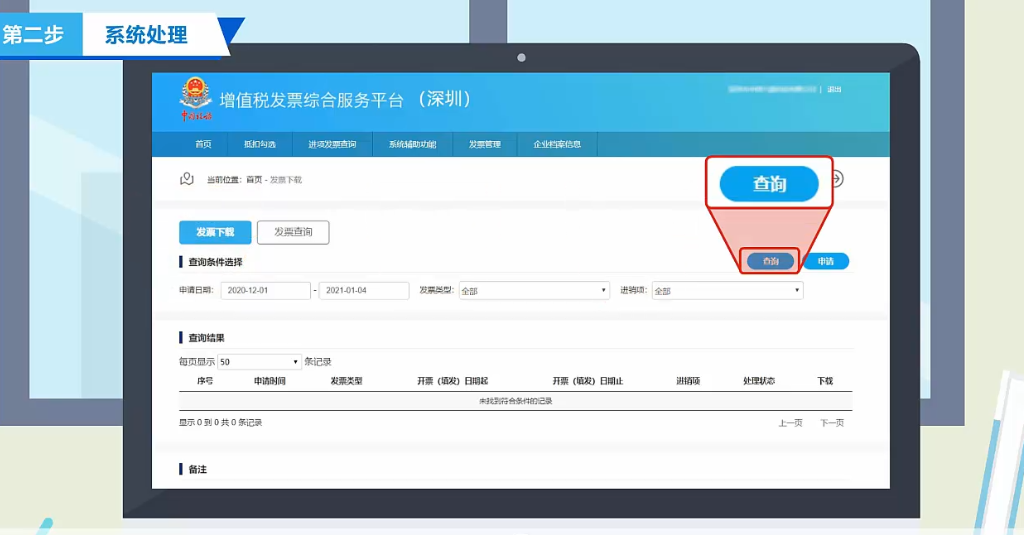The height and width of the screenshot is (535, 1024).
Task: Switch to the 发票下载 tab
Action: 215,232
